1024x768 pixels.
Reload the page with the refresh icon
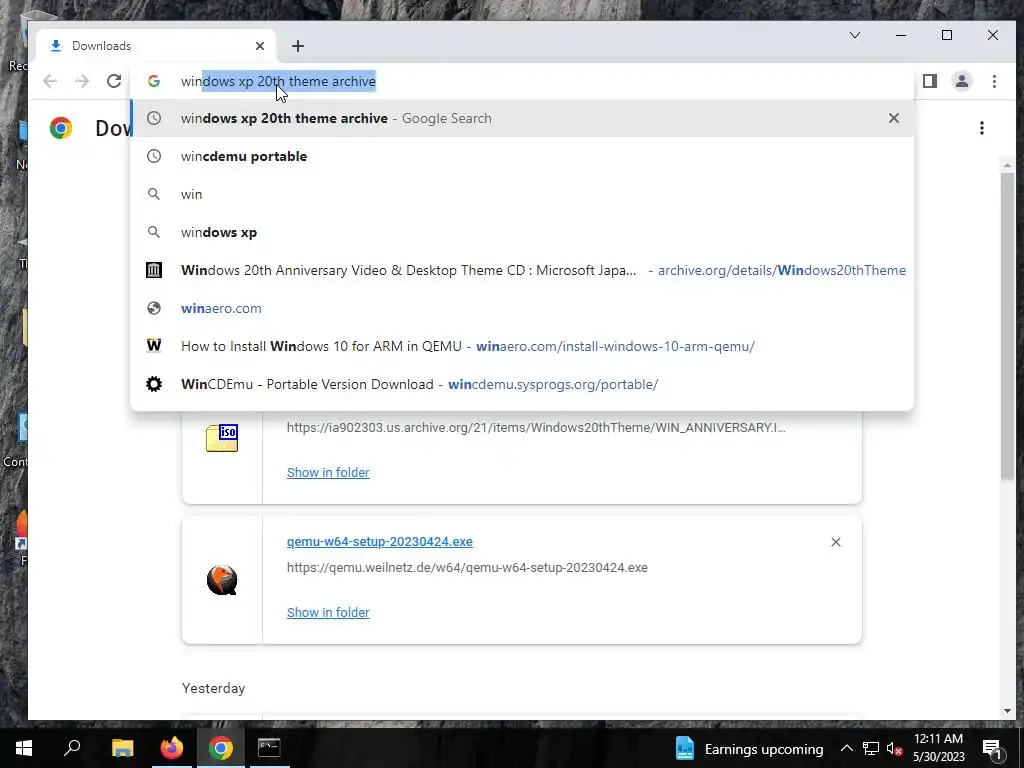[x=114, y=81]
